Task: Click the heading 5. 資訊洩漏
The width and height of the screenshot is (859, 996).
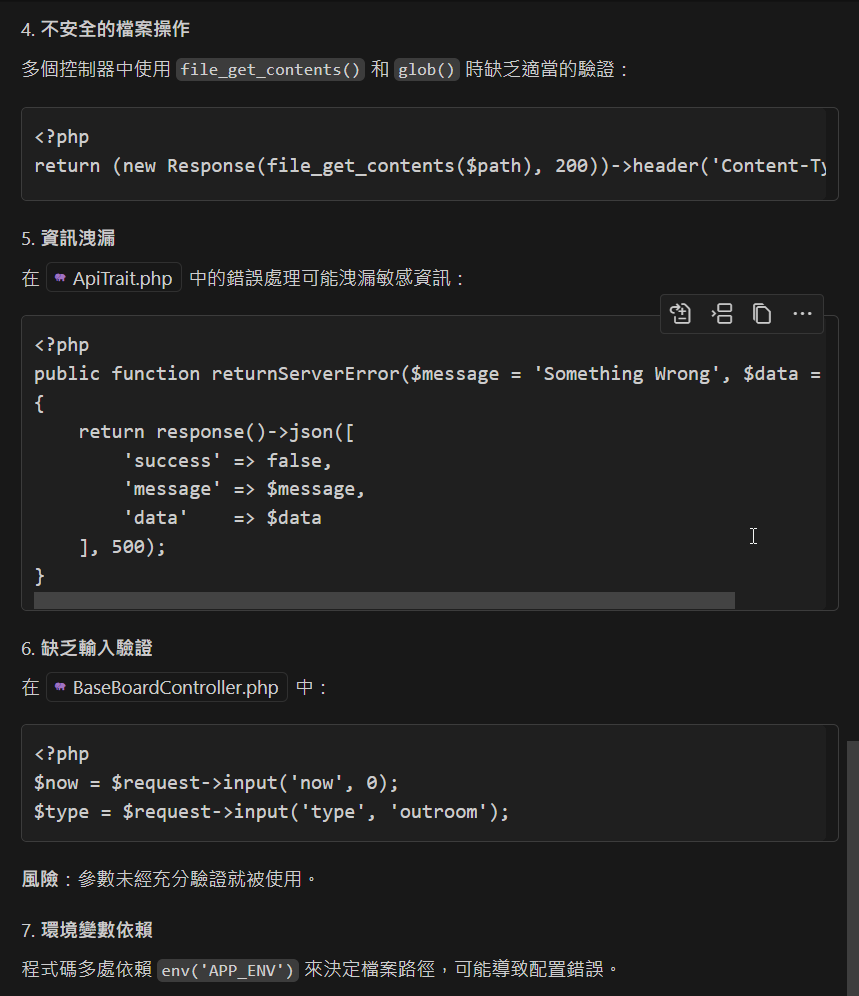Action: [68, 238]
